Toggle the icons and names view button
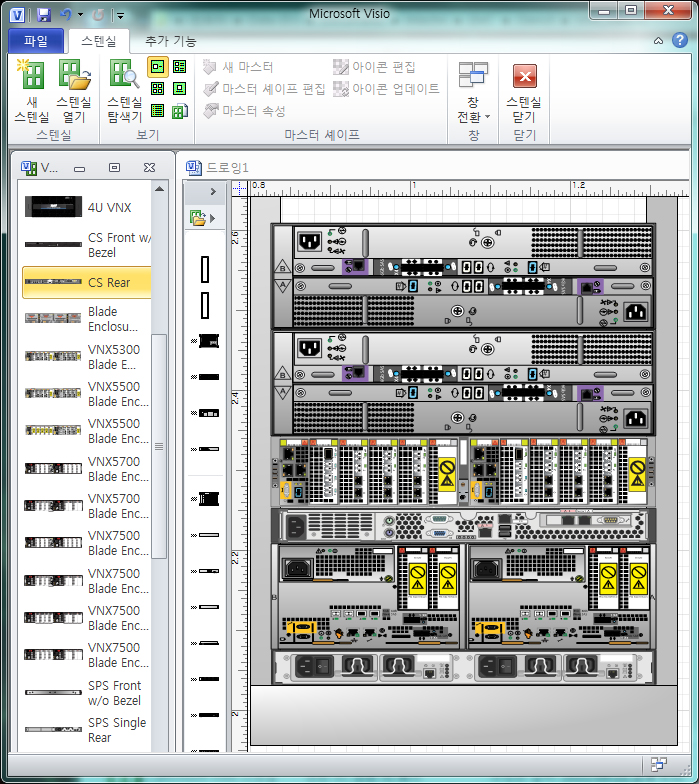Screen dimensions: 699x784 158,66
